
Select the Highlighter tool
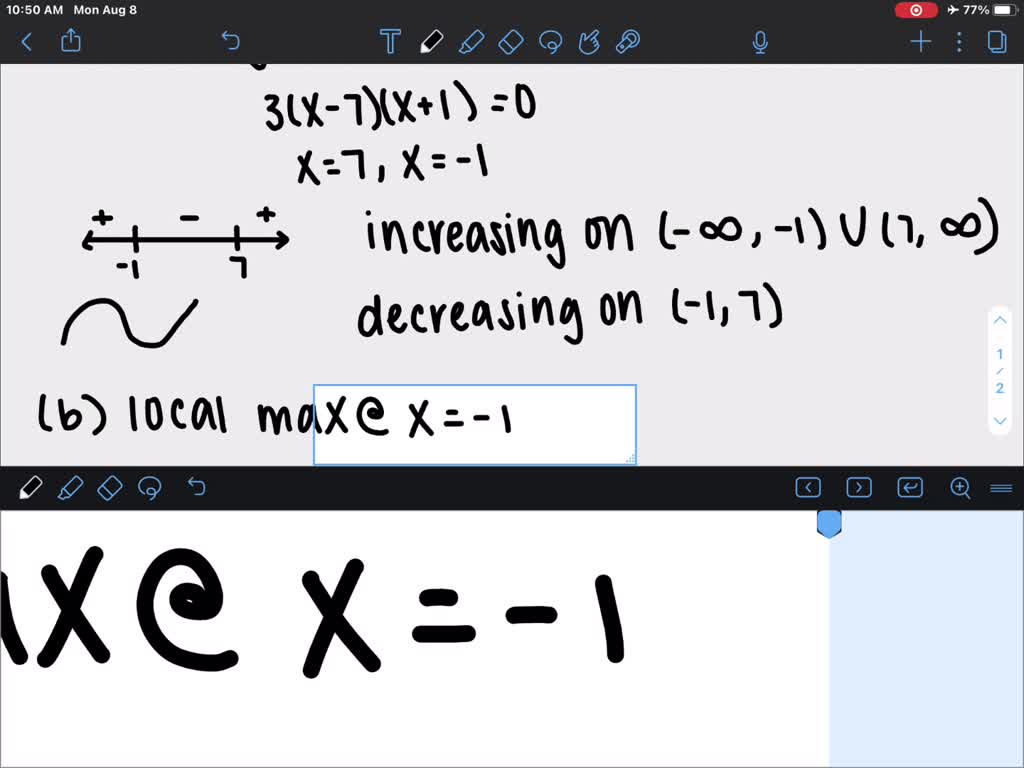[472, 42]
